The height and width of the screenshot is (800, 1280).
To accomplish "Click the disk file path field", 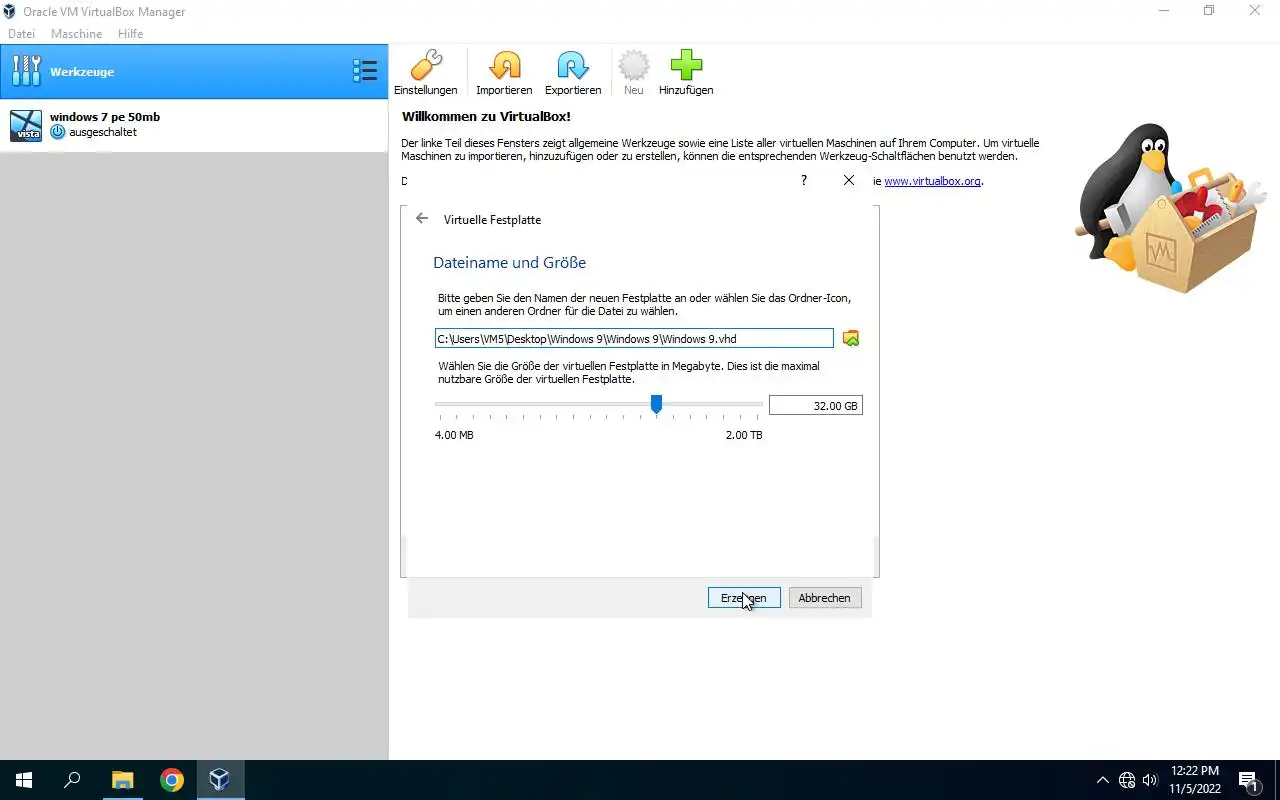I will [634, 339].
